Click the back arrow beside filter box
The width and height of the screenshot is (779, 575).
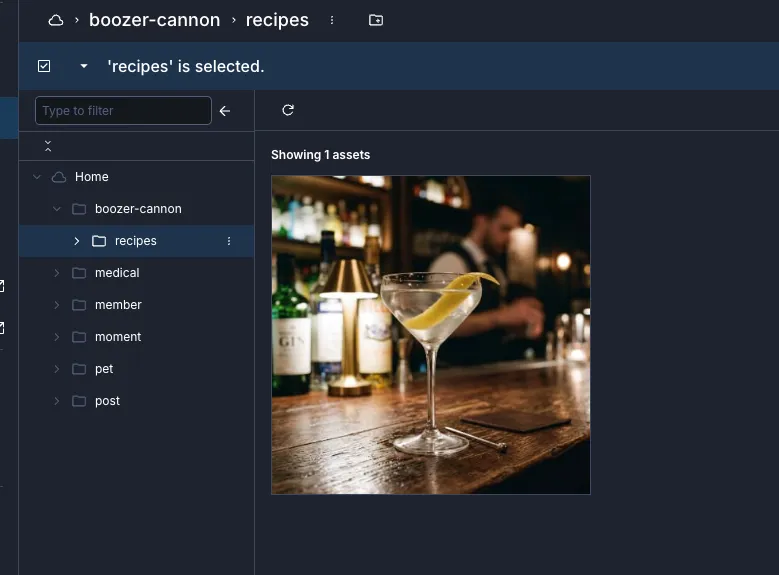point(225,111)
